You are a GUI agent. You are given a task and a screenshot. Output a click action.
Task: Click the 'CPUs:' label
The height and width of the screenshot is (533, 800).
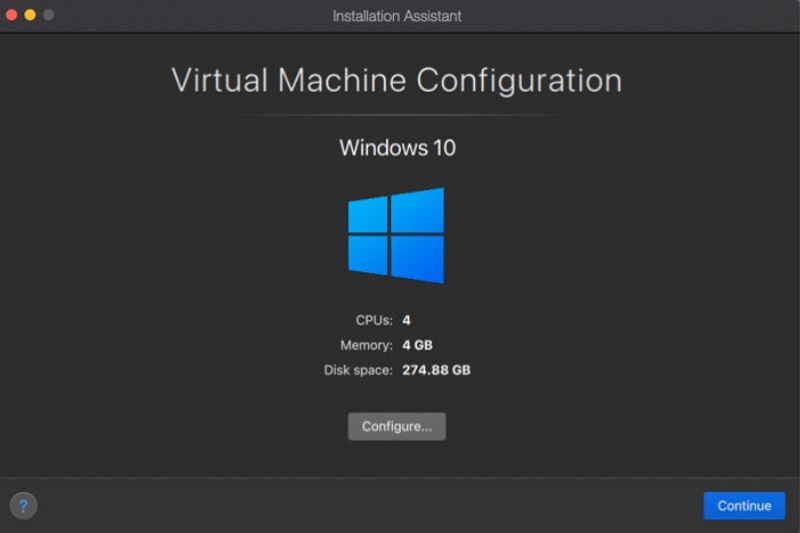374,320
